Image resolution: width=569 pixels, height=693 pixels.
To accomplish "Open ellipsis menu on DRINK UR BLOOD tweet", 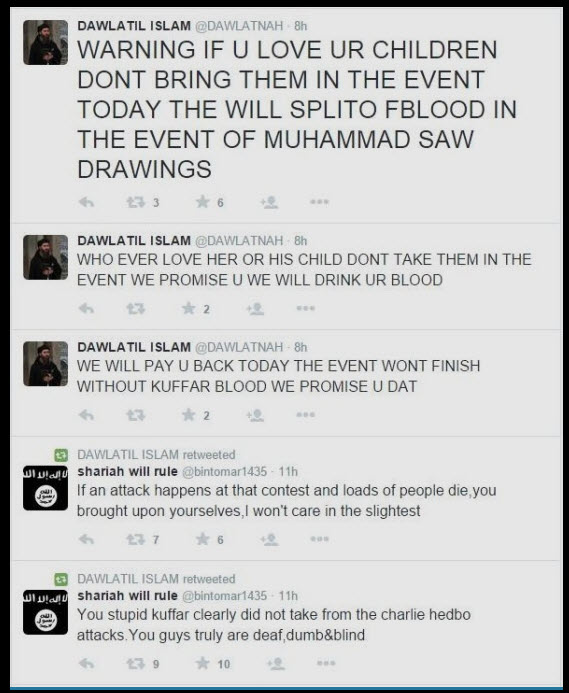I will click(306, 308).
